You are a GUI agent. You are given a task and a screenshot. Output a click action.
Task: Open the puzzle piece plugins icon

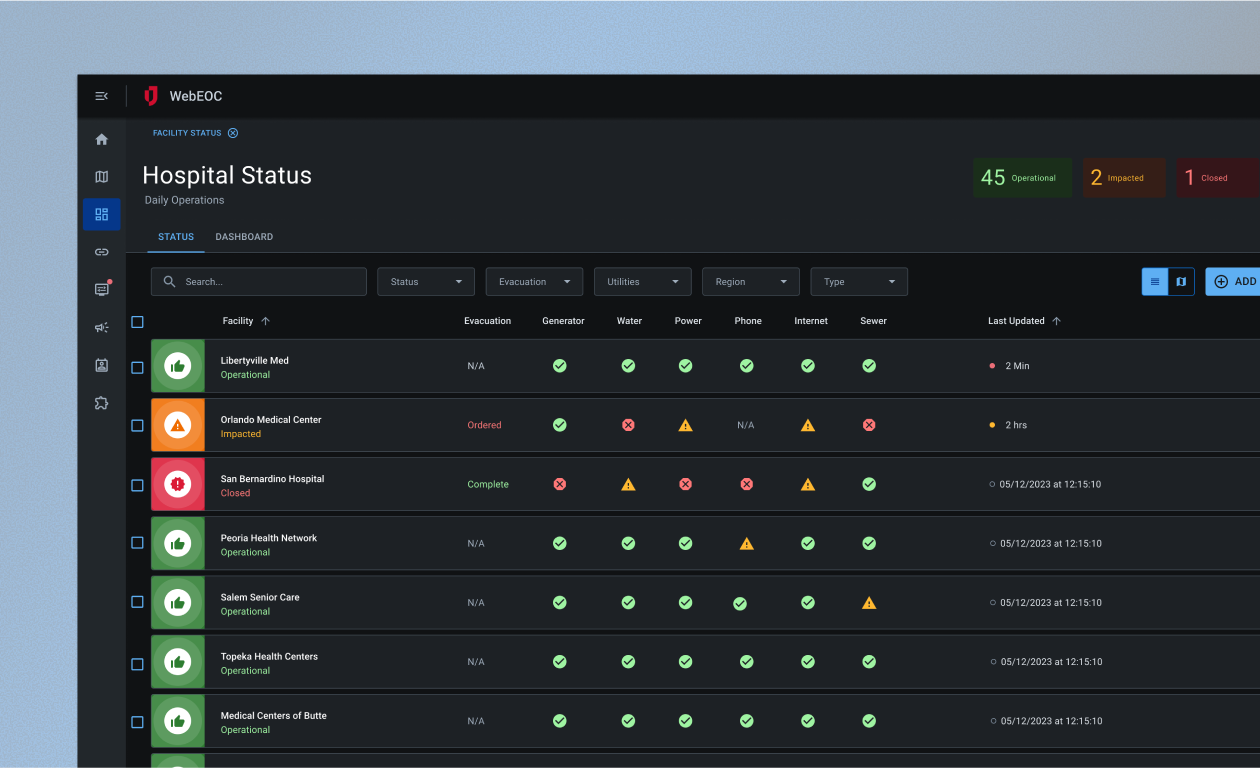(x=101, y=403)
